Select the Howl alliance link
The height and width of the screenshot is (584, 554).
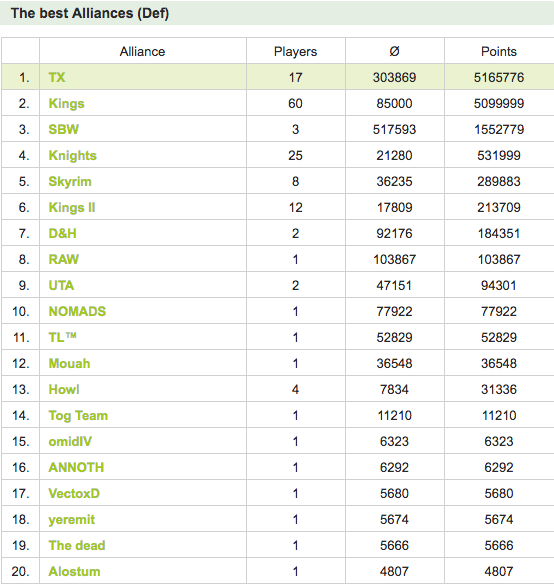pos(64,389)
